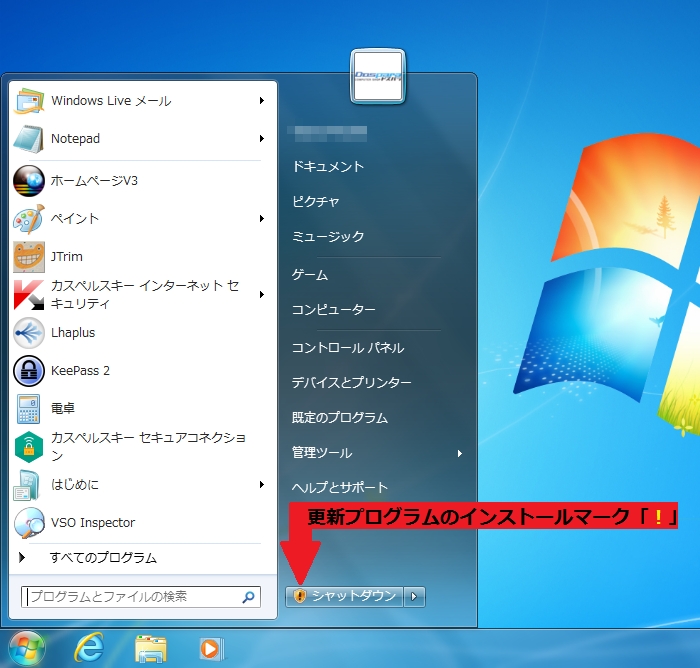Screen dimensions: 700x668
Task: Open Windows Explorer folder on taskbar
Action: point(151,649)
